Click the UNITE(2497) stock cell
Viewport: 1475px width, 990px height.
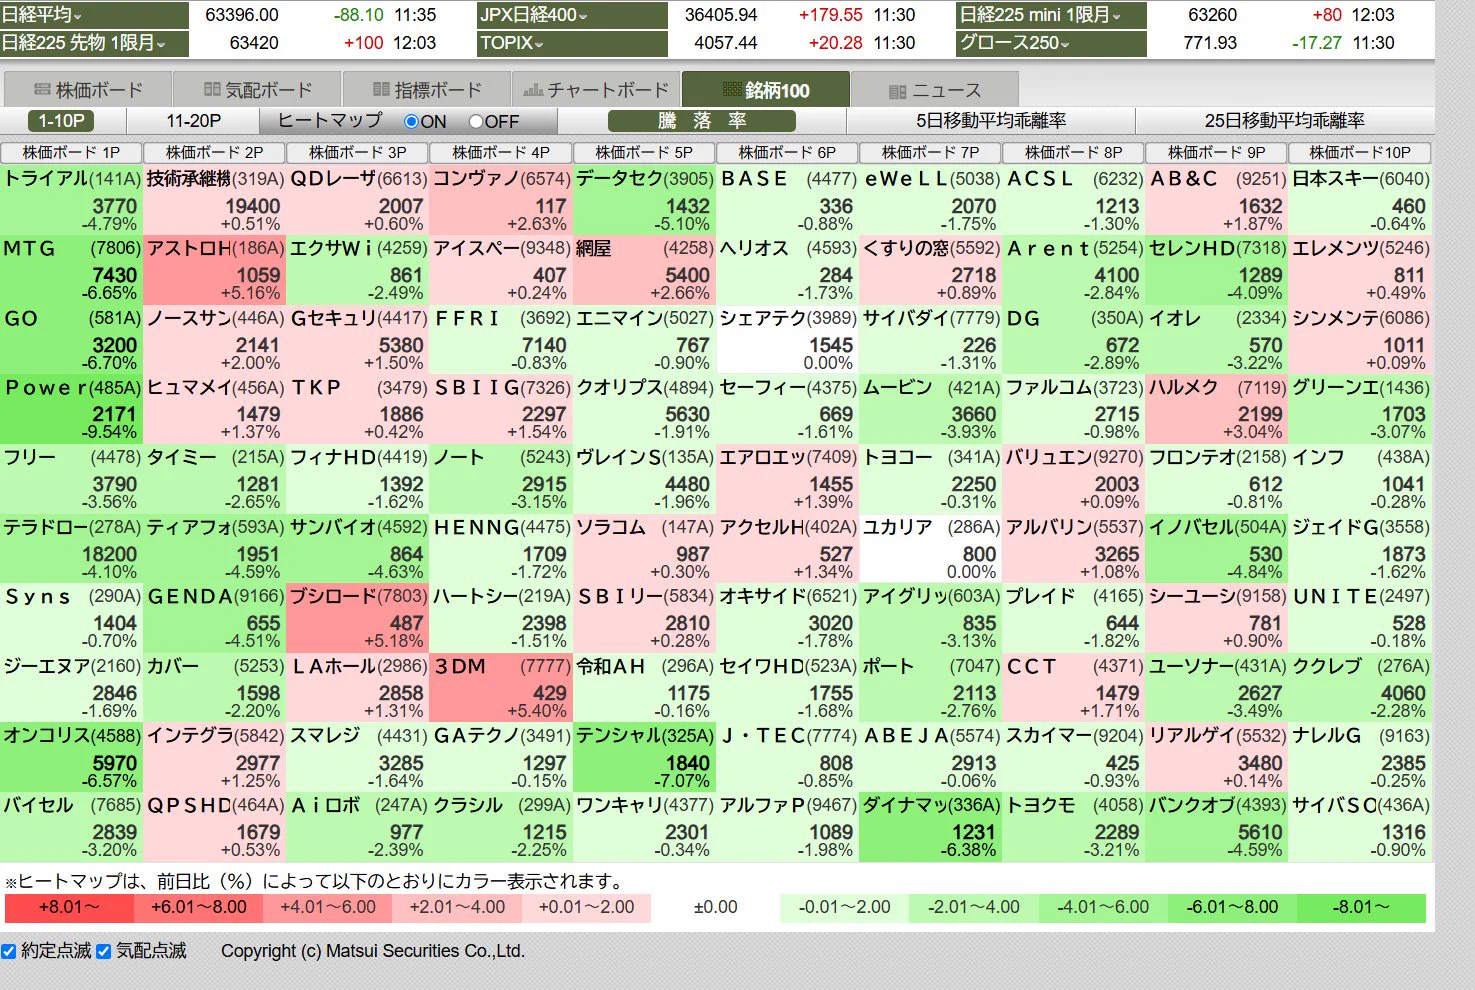(x=1360, y=618)
